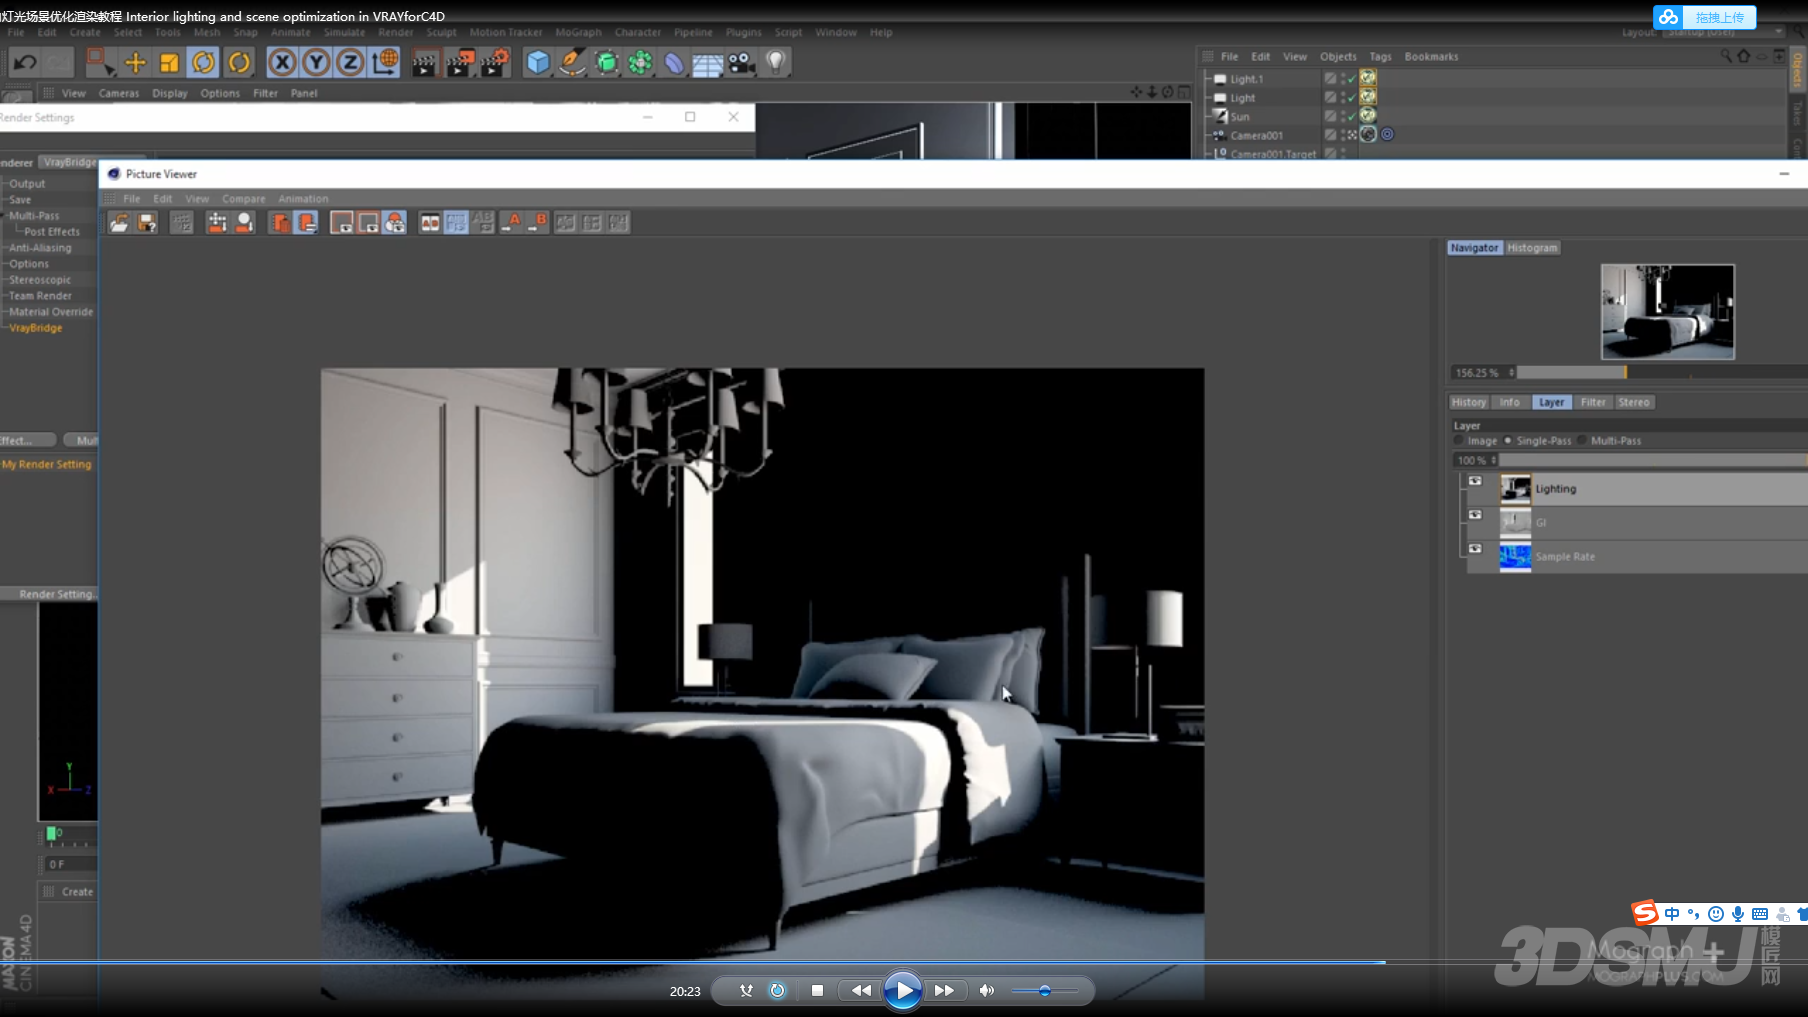
Task: Select the Single-Pass radio button
Action: pos(1508,441)
